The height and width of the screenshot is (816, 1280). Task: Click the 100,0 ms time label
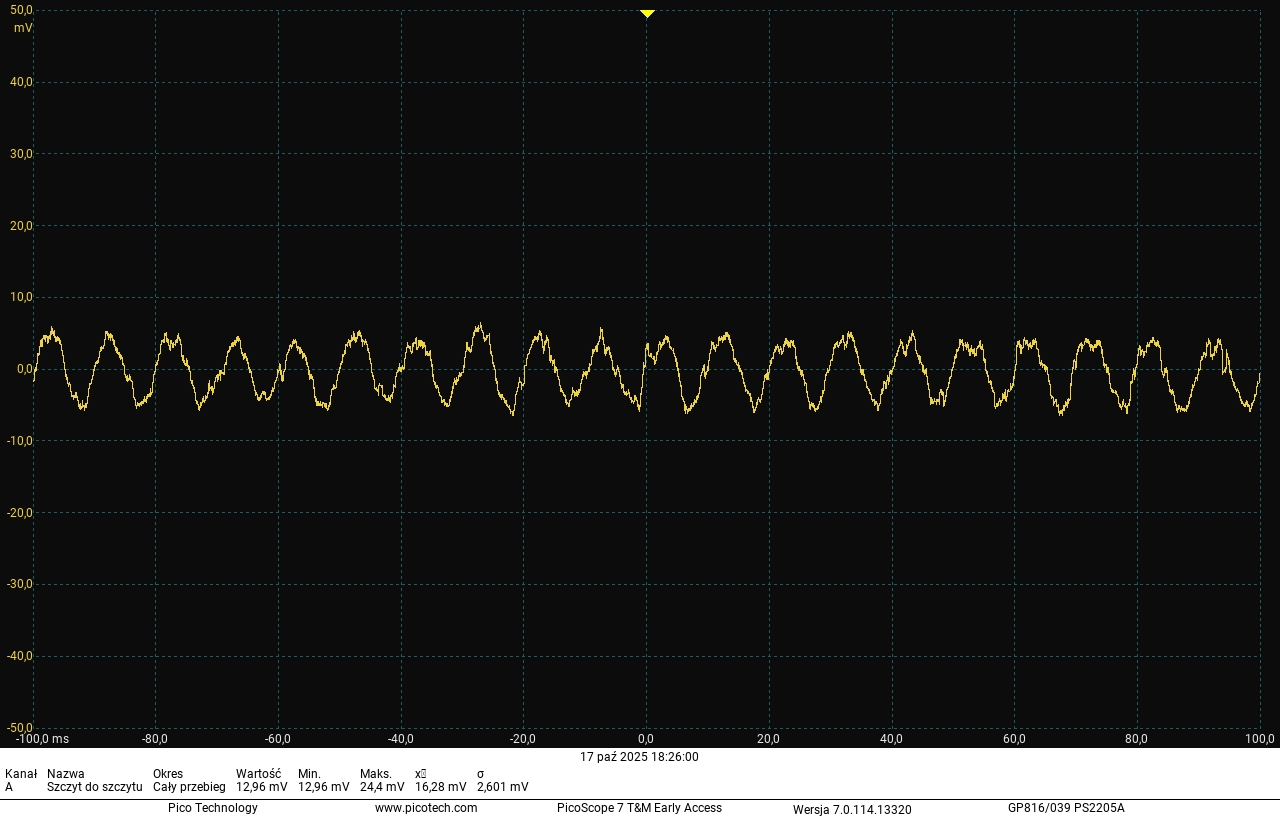pyautogui.click(x=1260, y=740)
